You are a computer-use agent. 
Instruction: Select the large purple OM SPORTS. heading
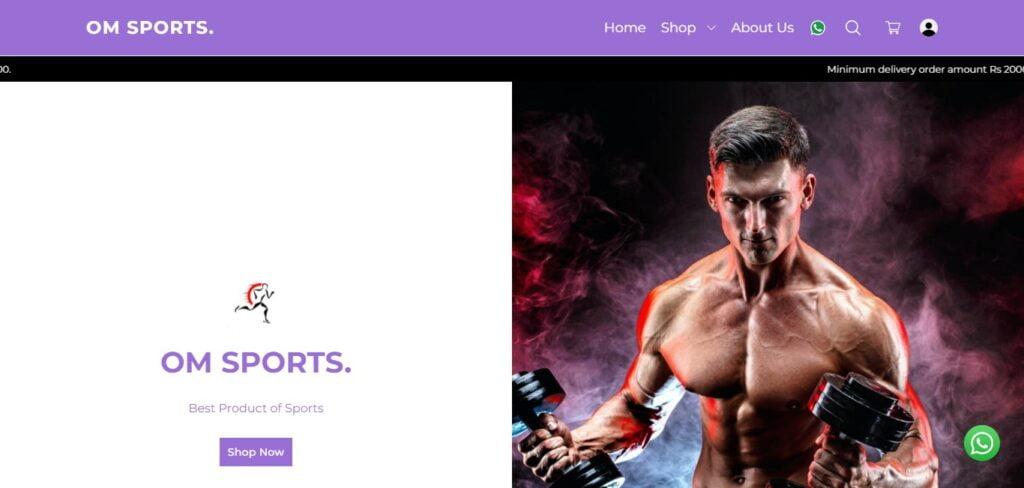click(255, 363)
